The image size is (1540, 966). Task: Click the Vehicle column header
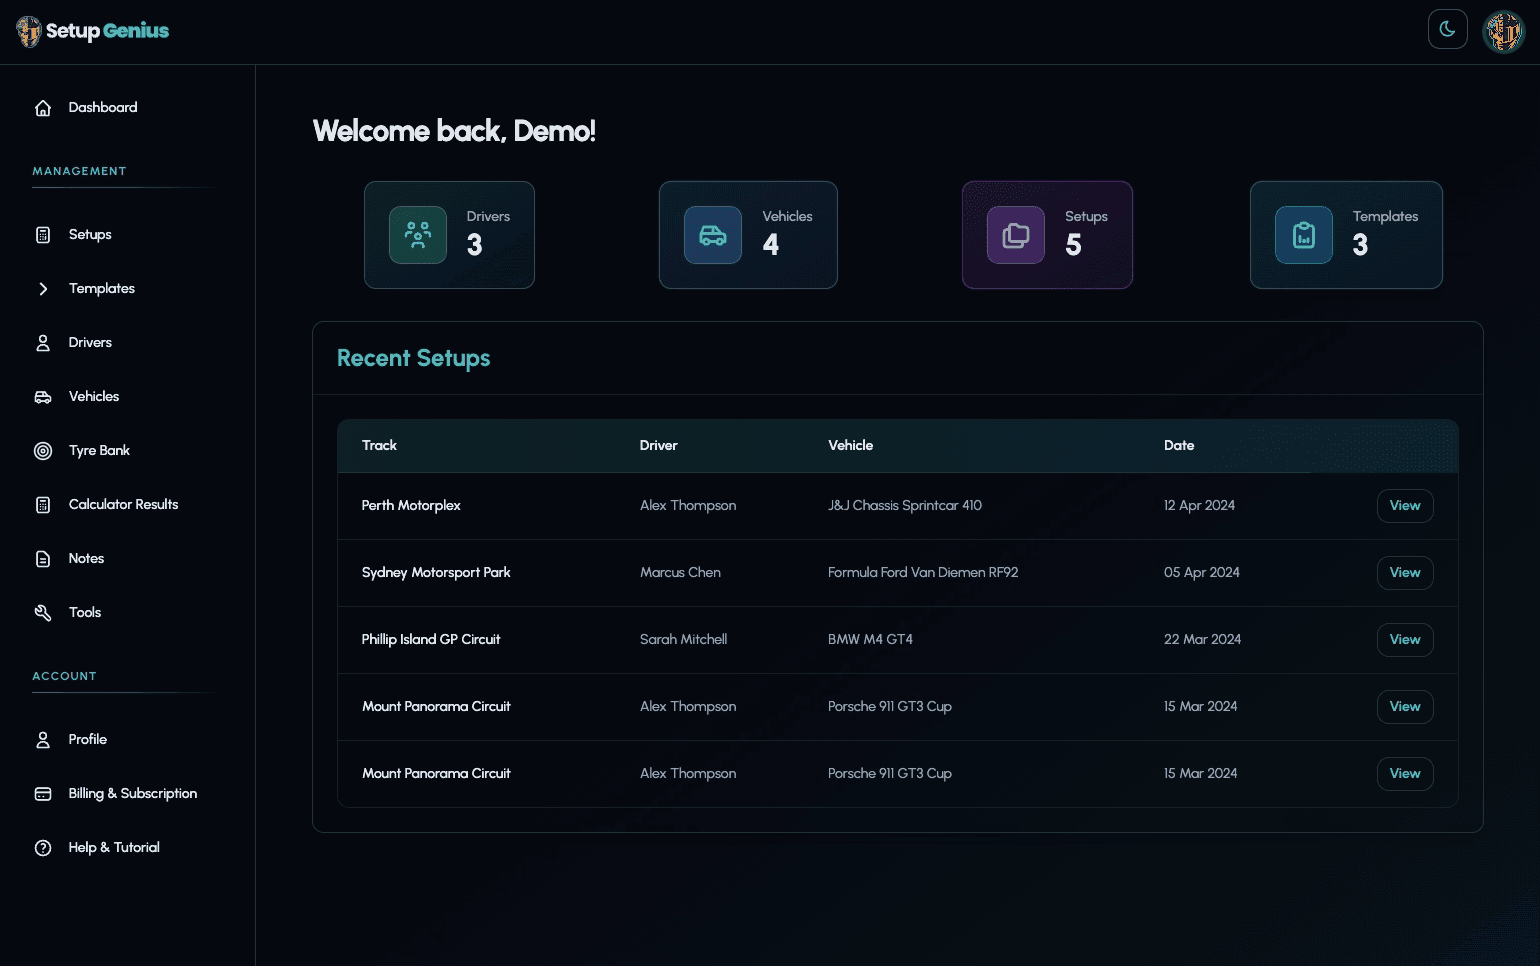pyautogui.click(x=850, y=445)
